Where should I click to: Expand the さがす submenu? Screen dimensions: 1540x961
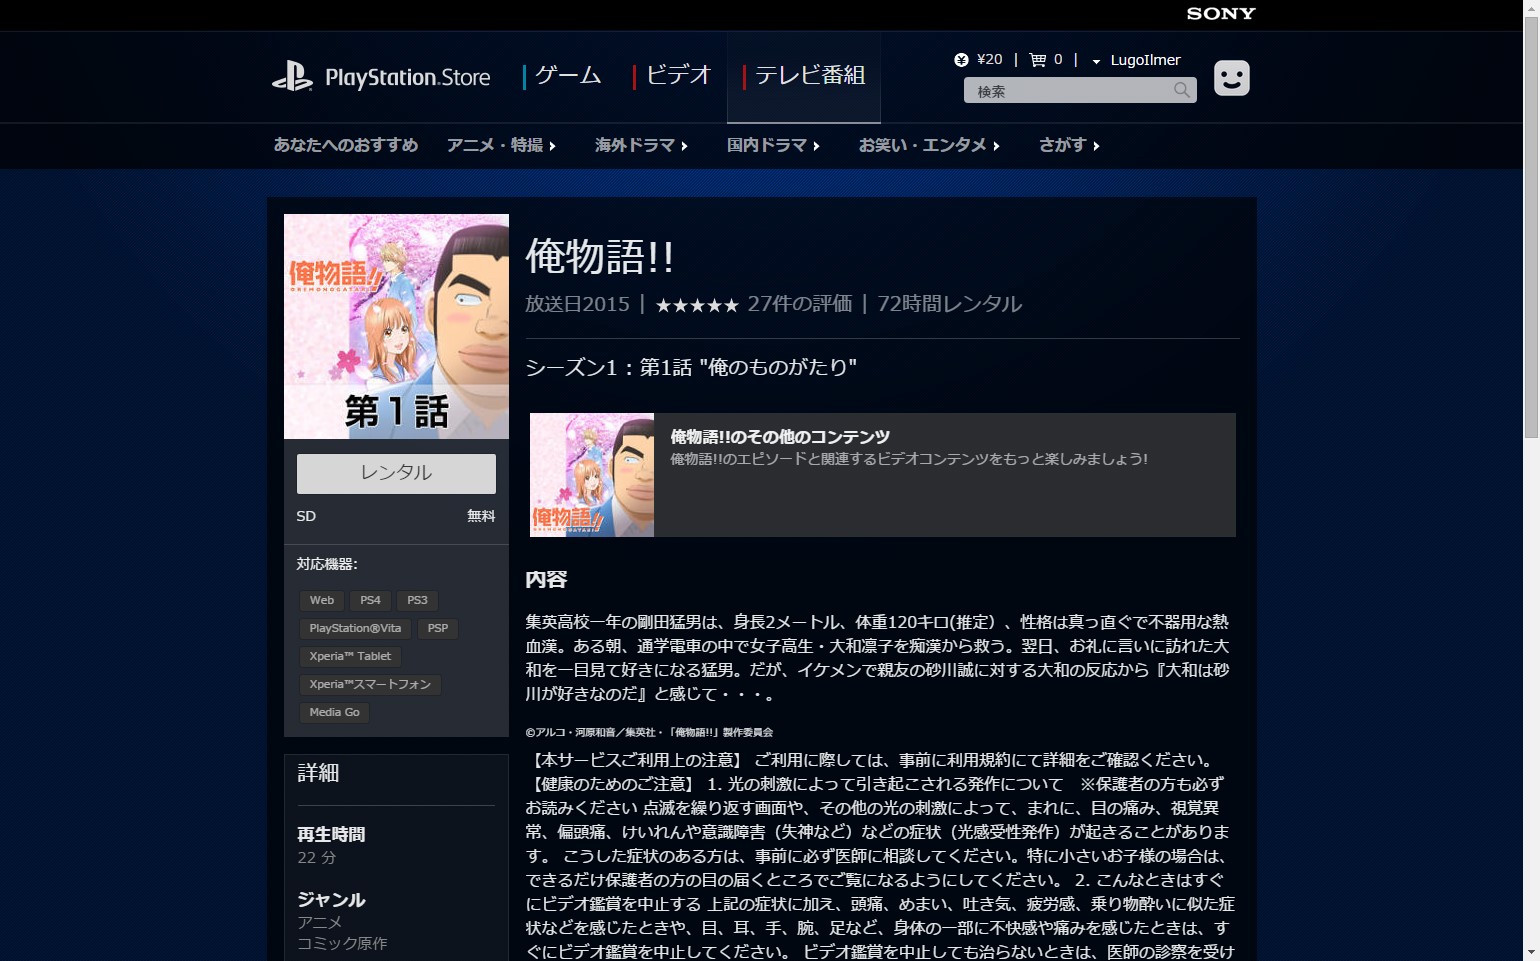click(1069, 145)
